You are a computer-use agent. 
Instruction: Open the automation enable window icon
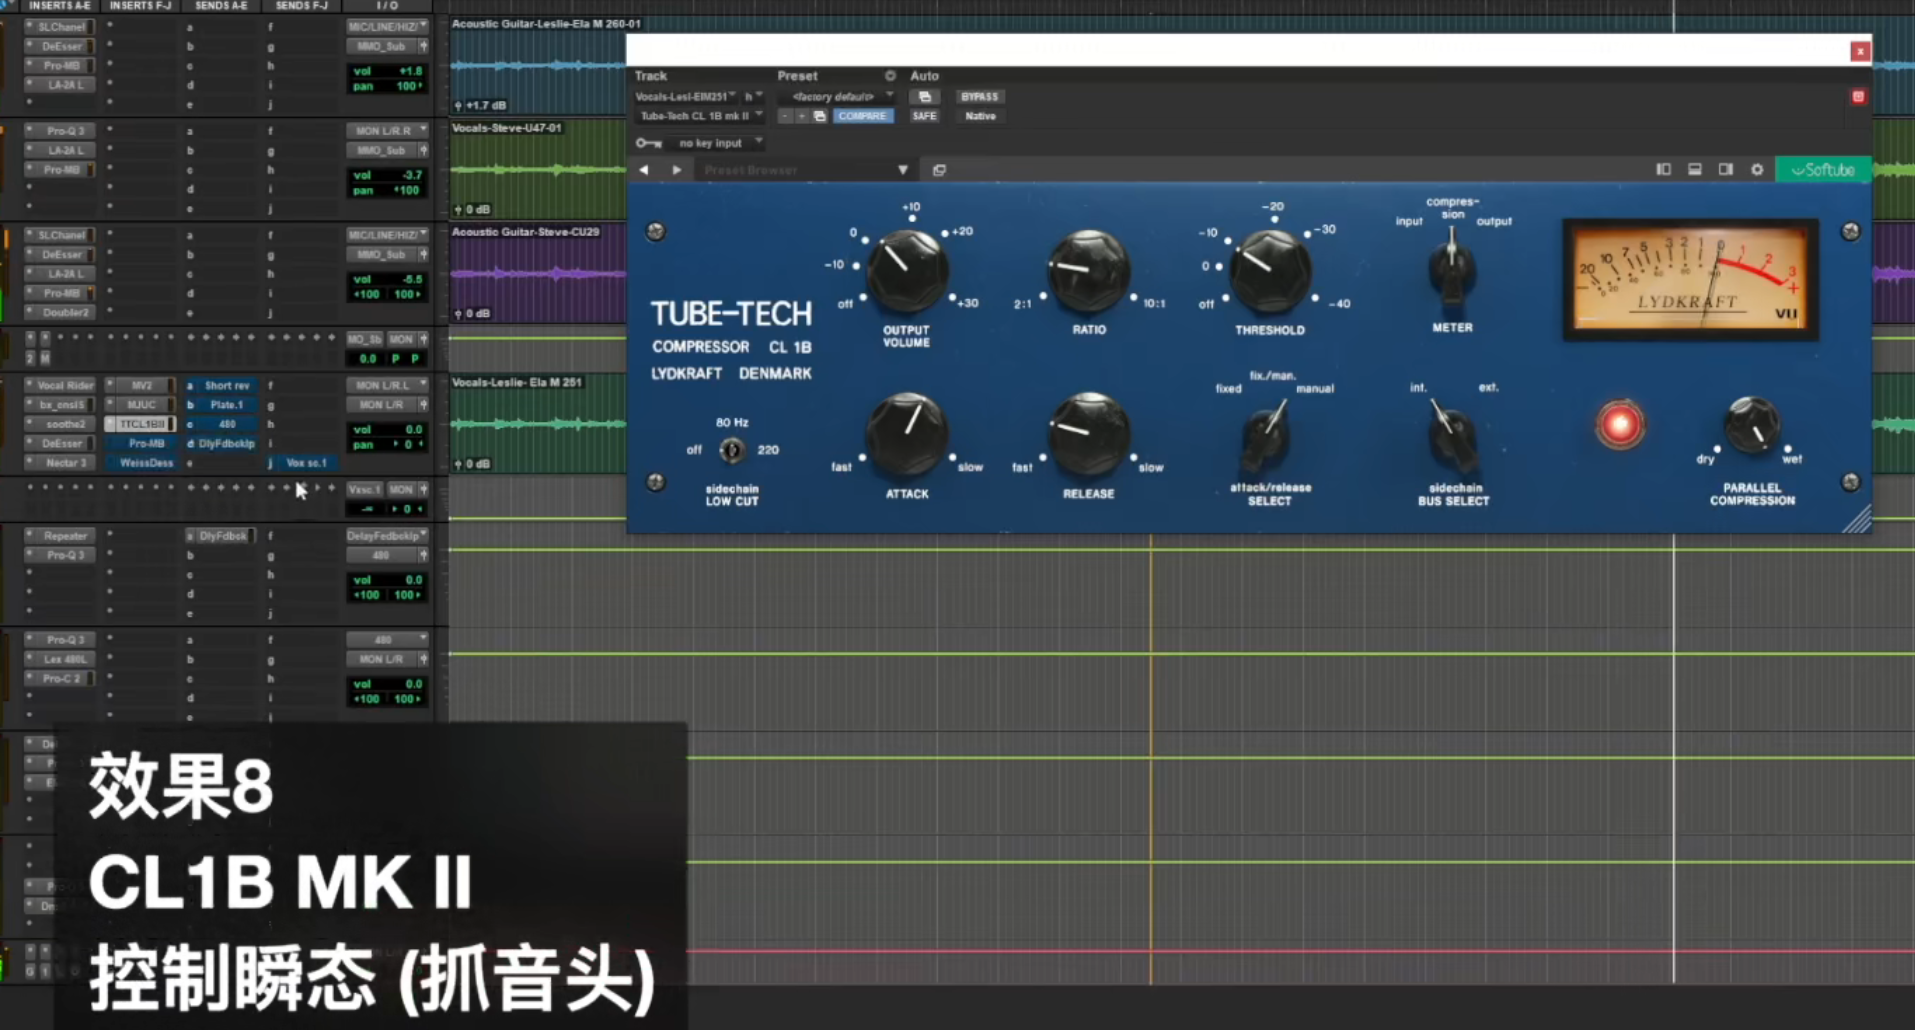[x=925, y=97]
